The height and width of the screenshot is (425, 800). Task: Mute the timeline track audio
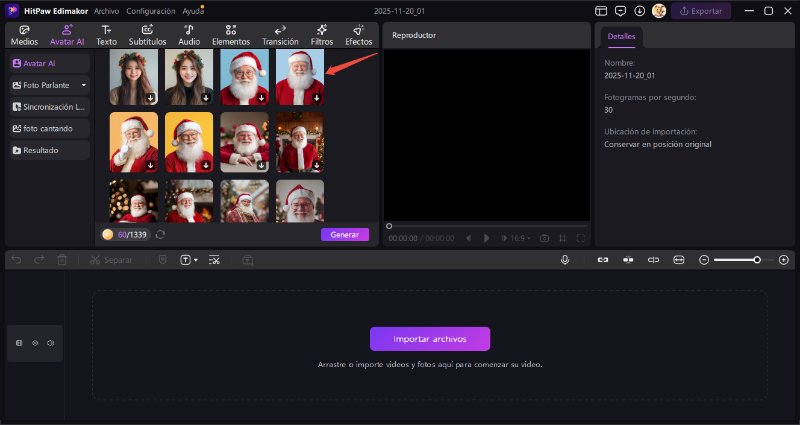click(x=50, y=343)
